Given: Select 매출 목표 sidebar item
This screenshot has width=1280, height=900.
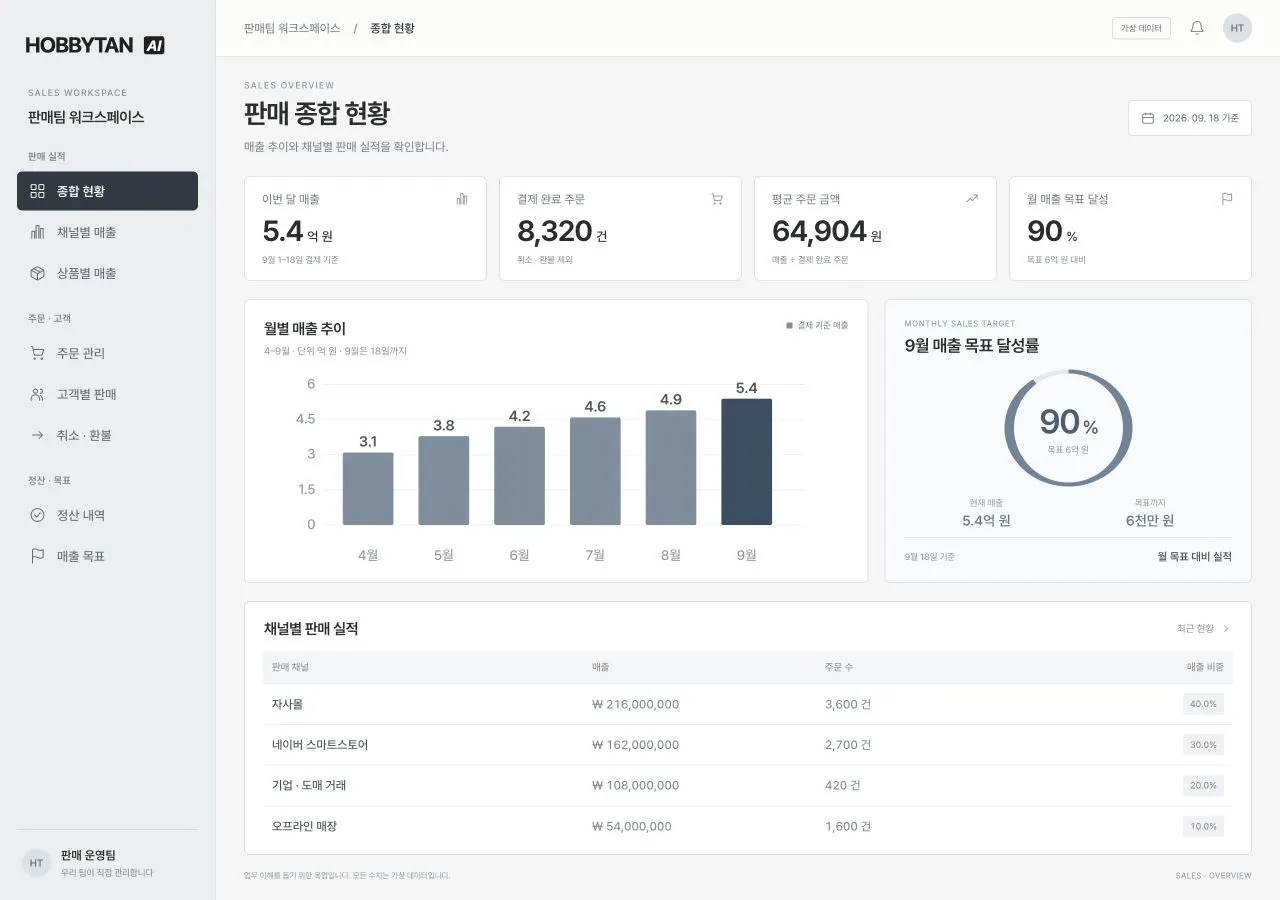Looking at the screenshot, I should 107,556.
